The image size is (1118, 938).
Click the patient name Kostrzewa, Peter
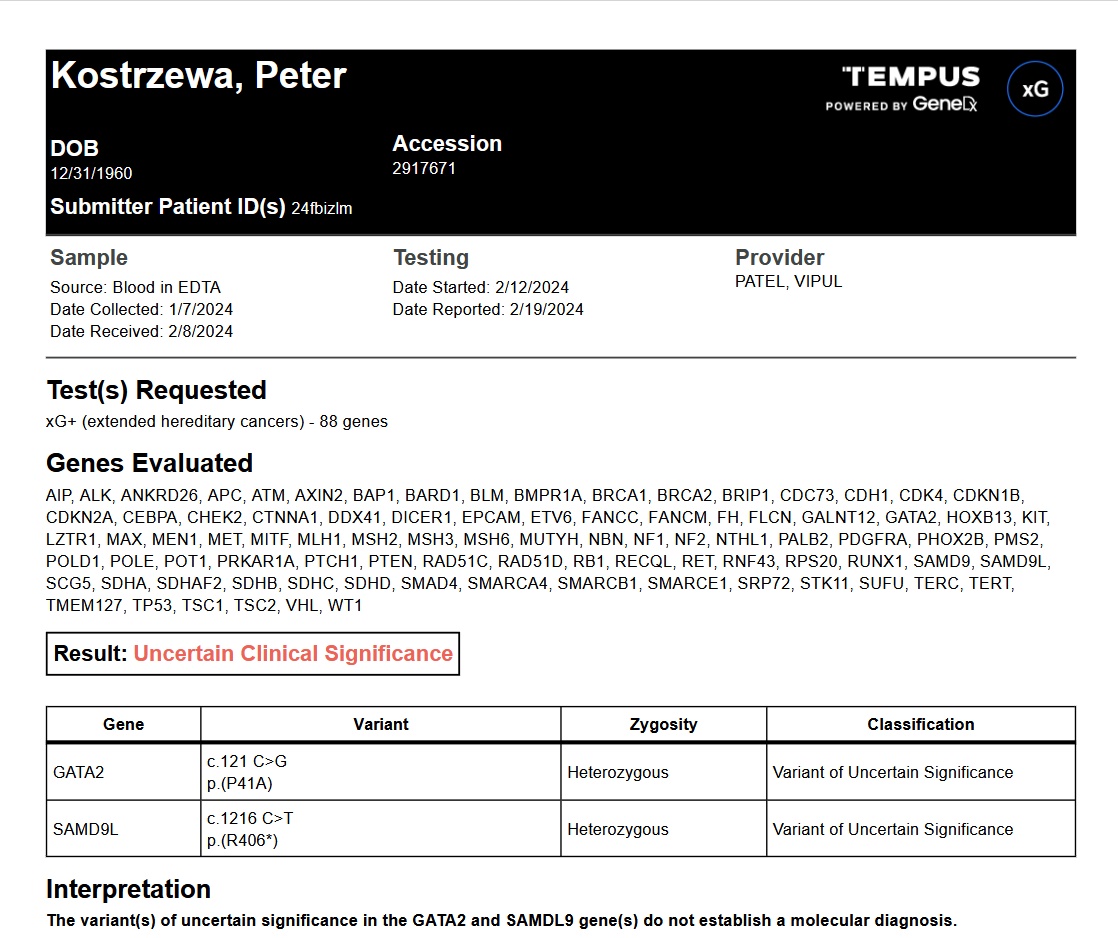(x=199, y=75)
